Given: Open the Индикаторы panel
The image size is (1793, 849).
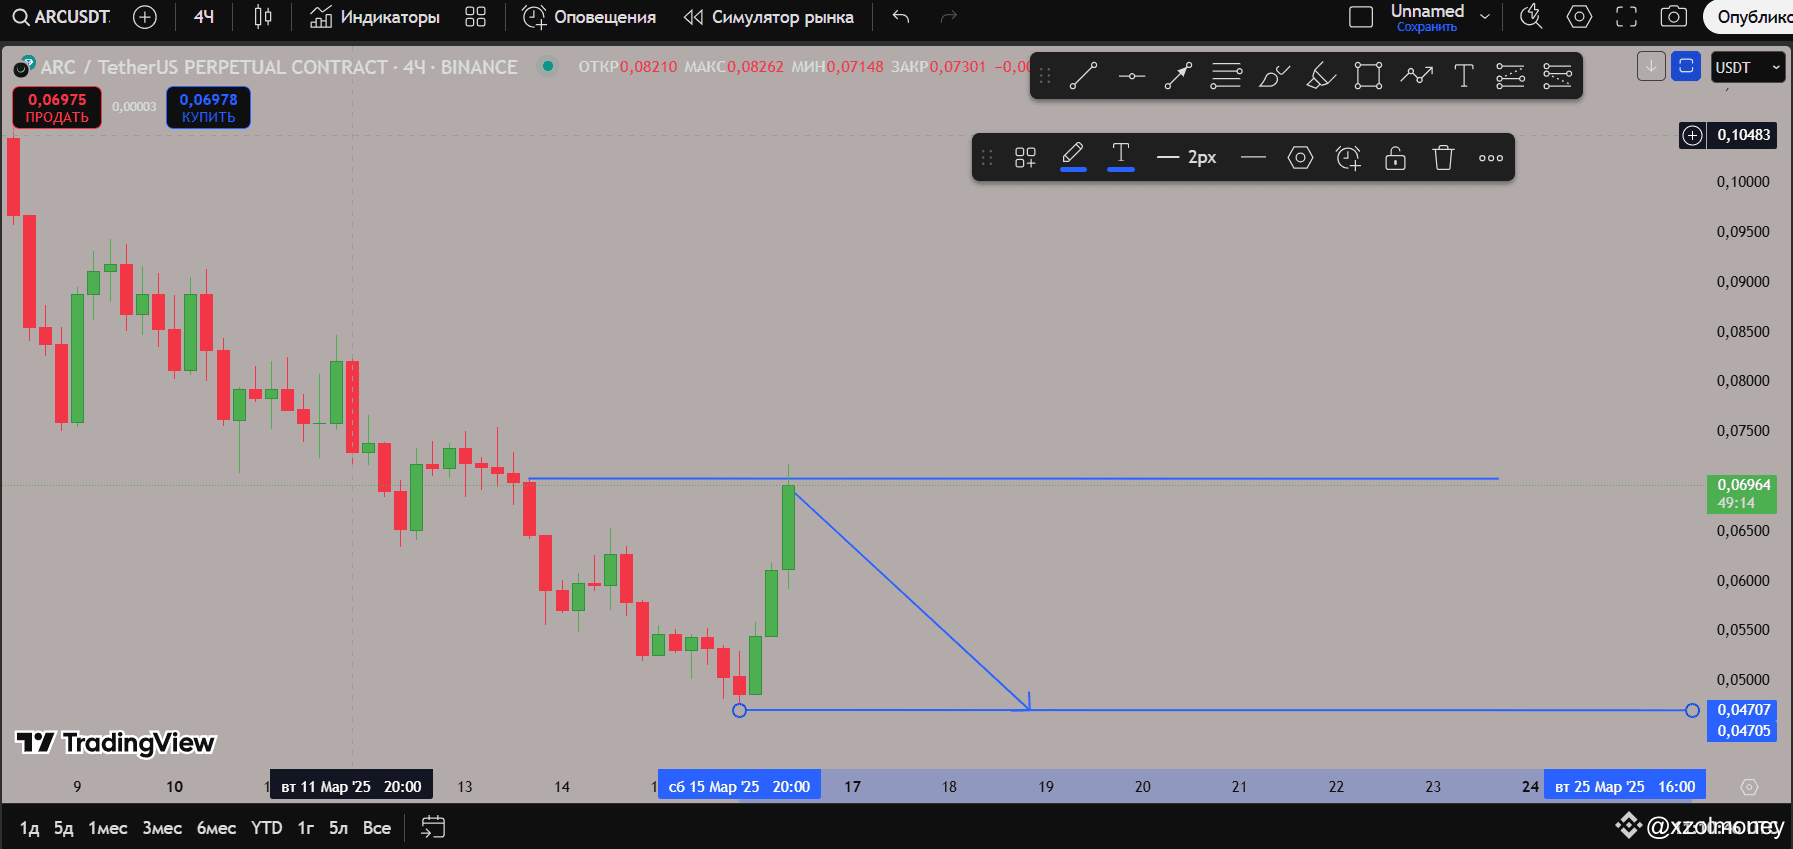Looking at the screenshot, I should point(375,17).
